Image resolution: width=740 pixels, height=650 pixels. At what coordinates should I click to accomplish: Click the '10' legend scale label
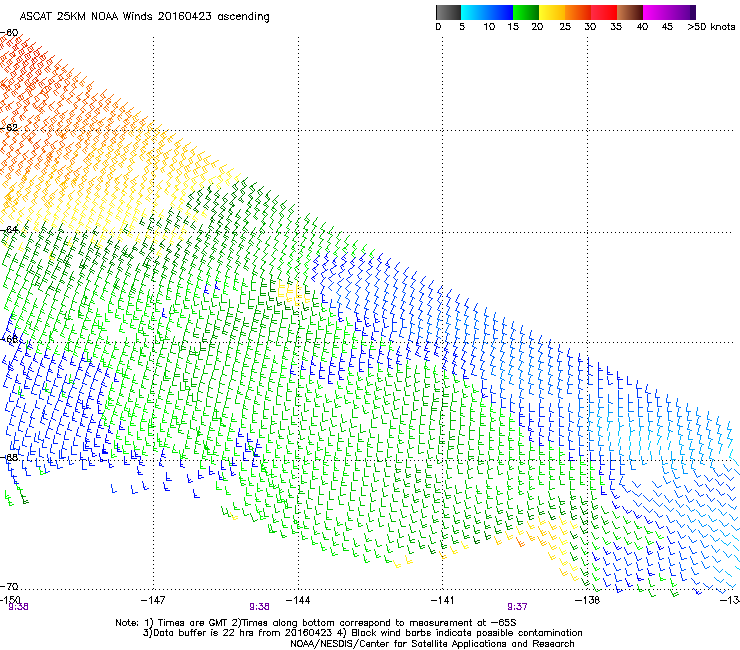(x=489, y=27)
